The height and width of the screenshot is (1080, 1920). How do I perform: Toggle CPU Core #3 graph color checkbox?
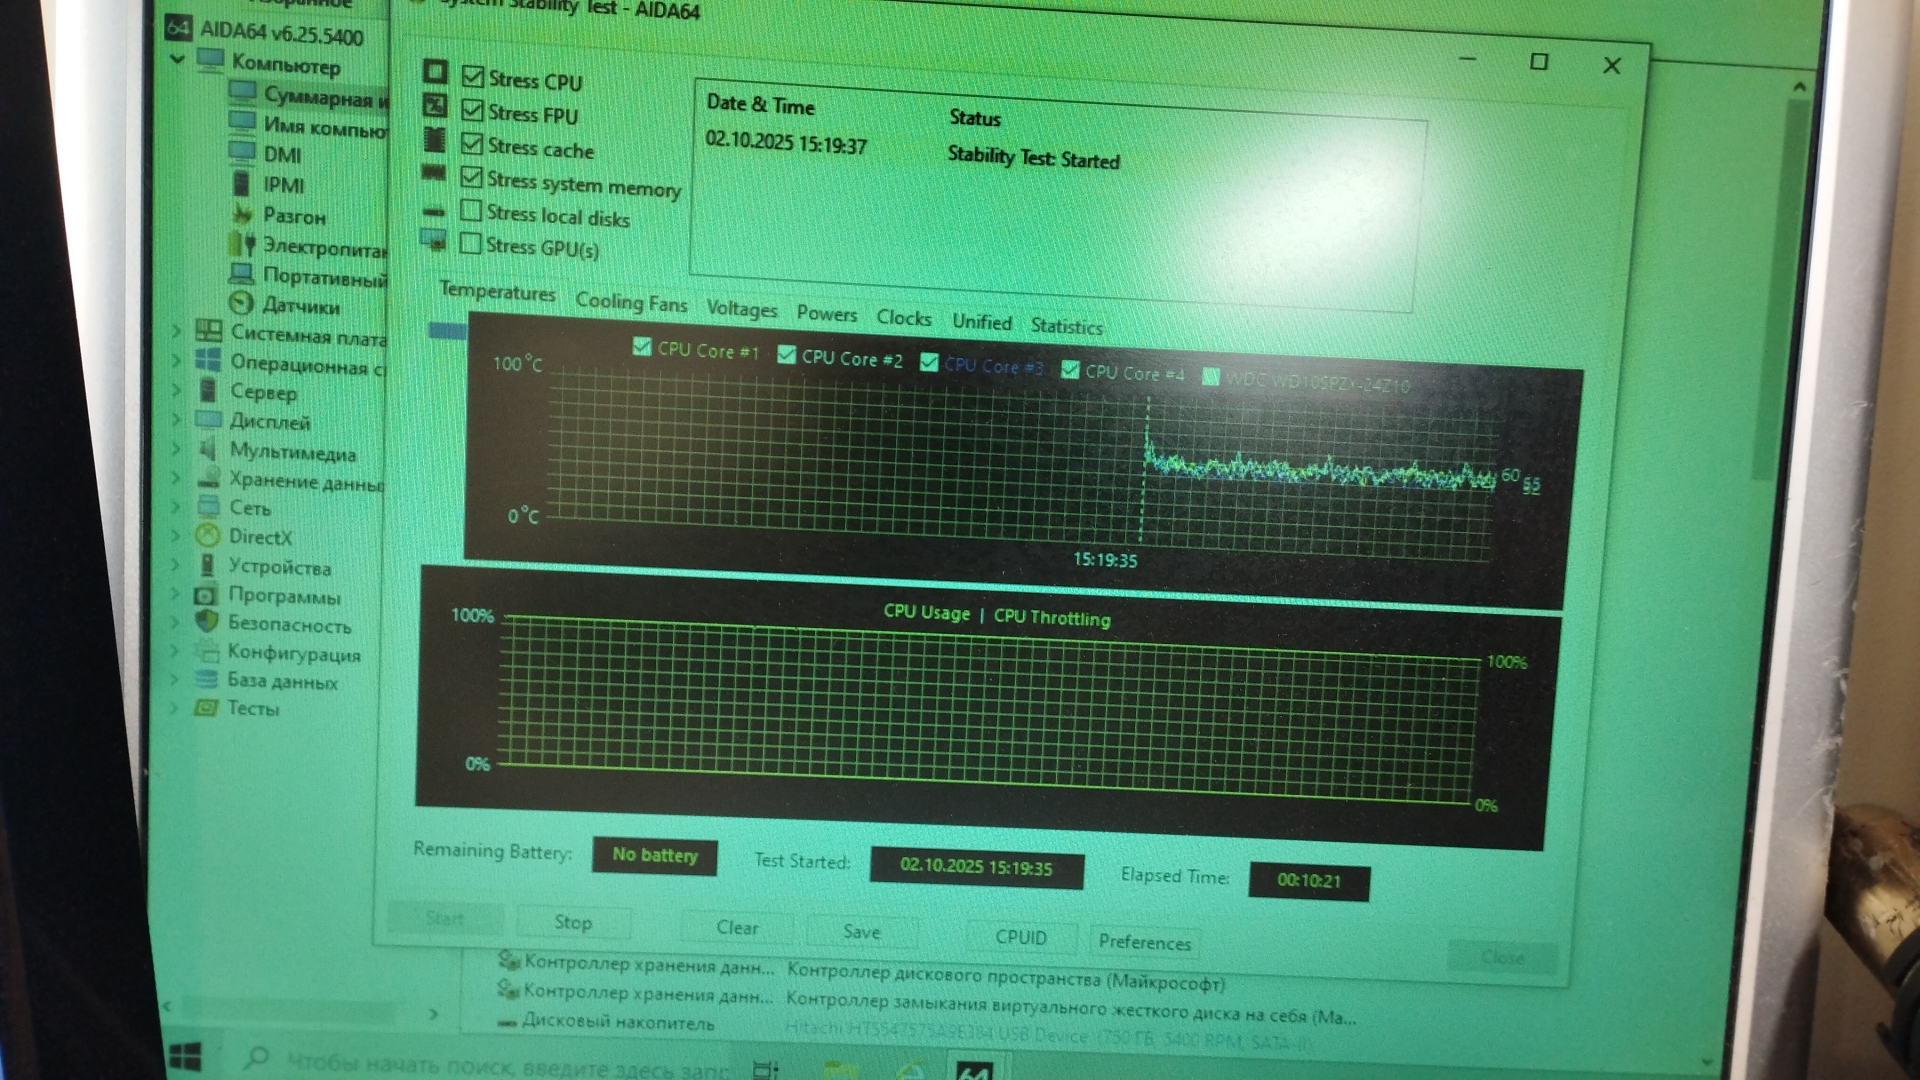929,362
